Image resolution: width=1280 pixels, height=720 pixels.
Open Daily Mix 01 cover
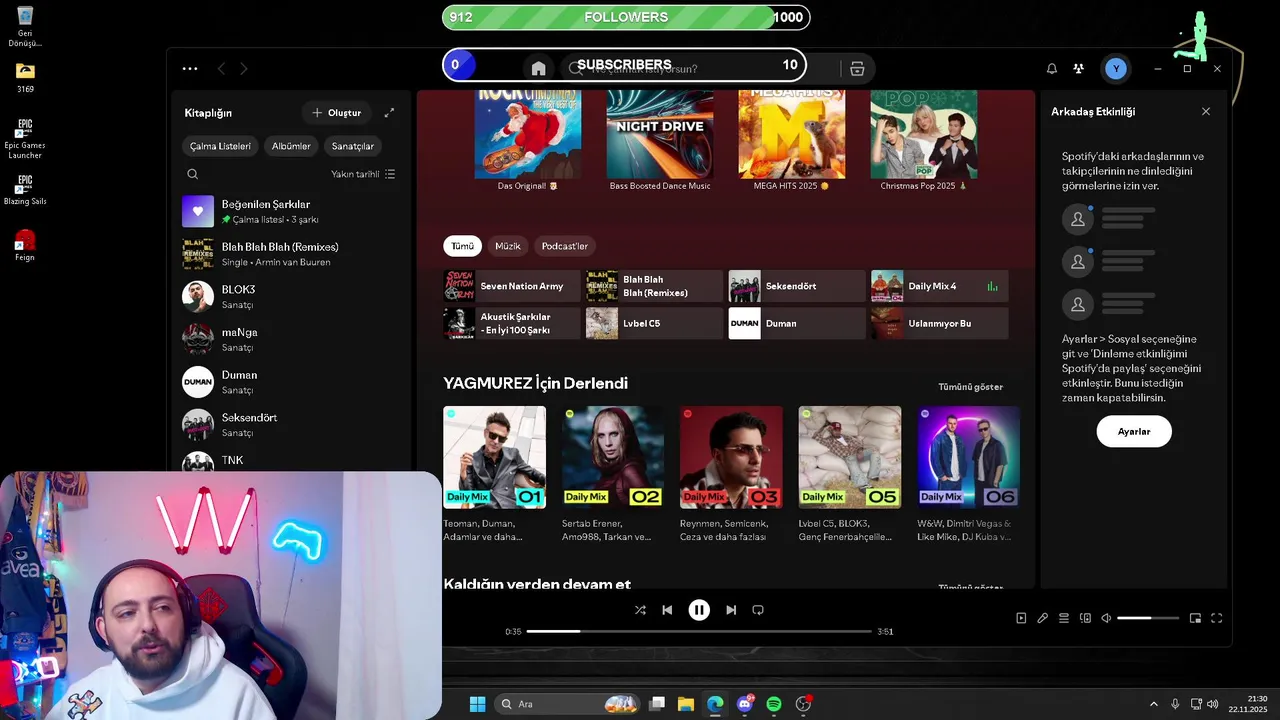[495, 457]
